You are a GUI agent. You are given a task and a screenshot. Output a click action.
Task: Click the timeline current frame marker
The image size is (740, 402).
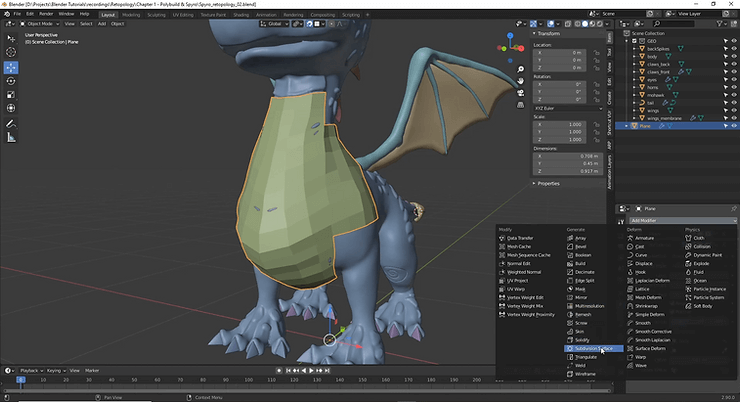[21, 380]
